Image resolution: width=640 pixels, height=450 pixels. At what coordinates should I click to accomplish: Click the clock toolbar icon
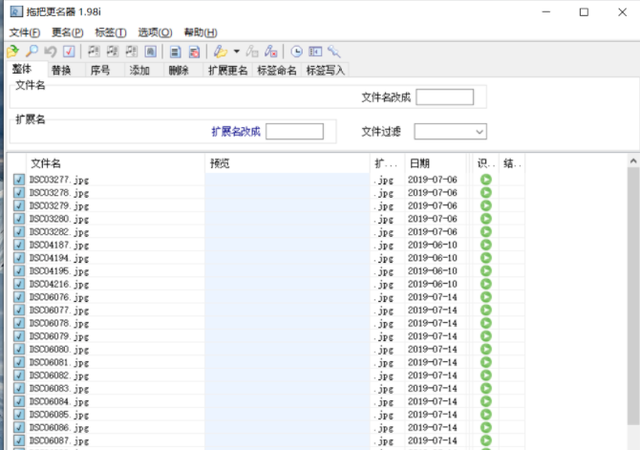click(x=296, y=51)
